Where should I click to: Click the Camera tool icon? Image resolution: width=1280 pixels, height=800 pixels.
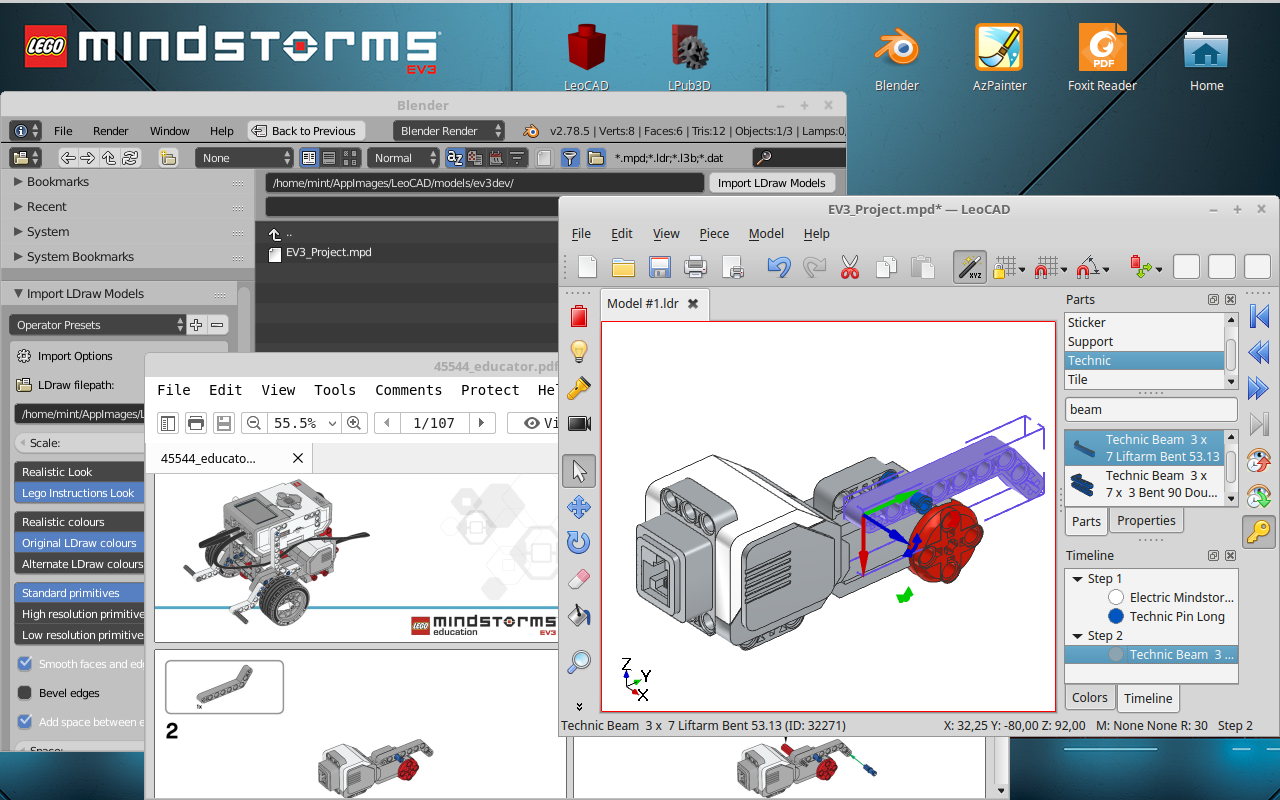(x=579, y=423)
